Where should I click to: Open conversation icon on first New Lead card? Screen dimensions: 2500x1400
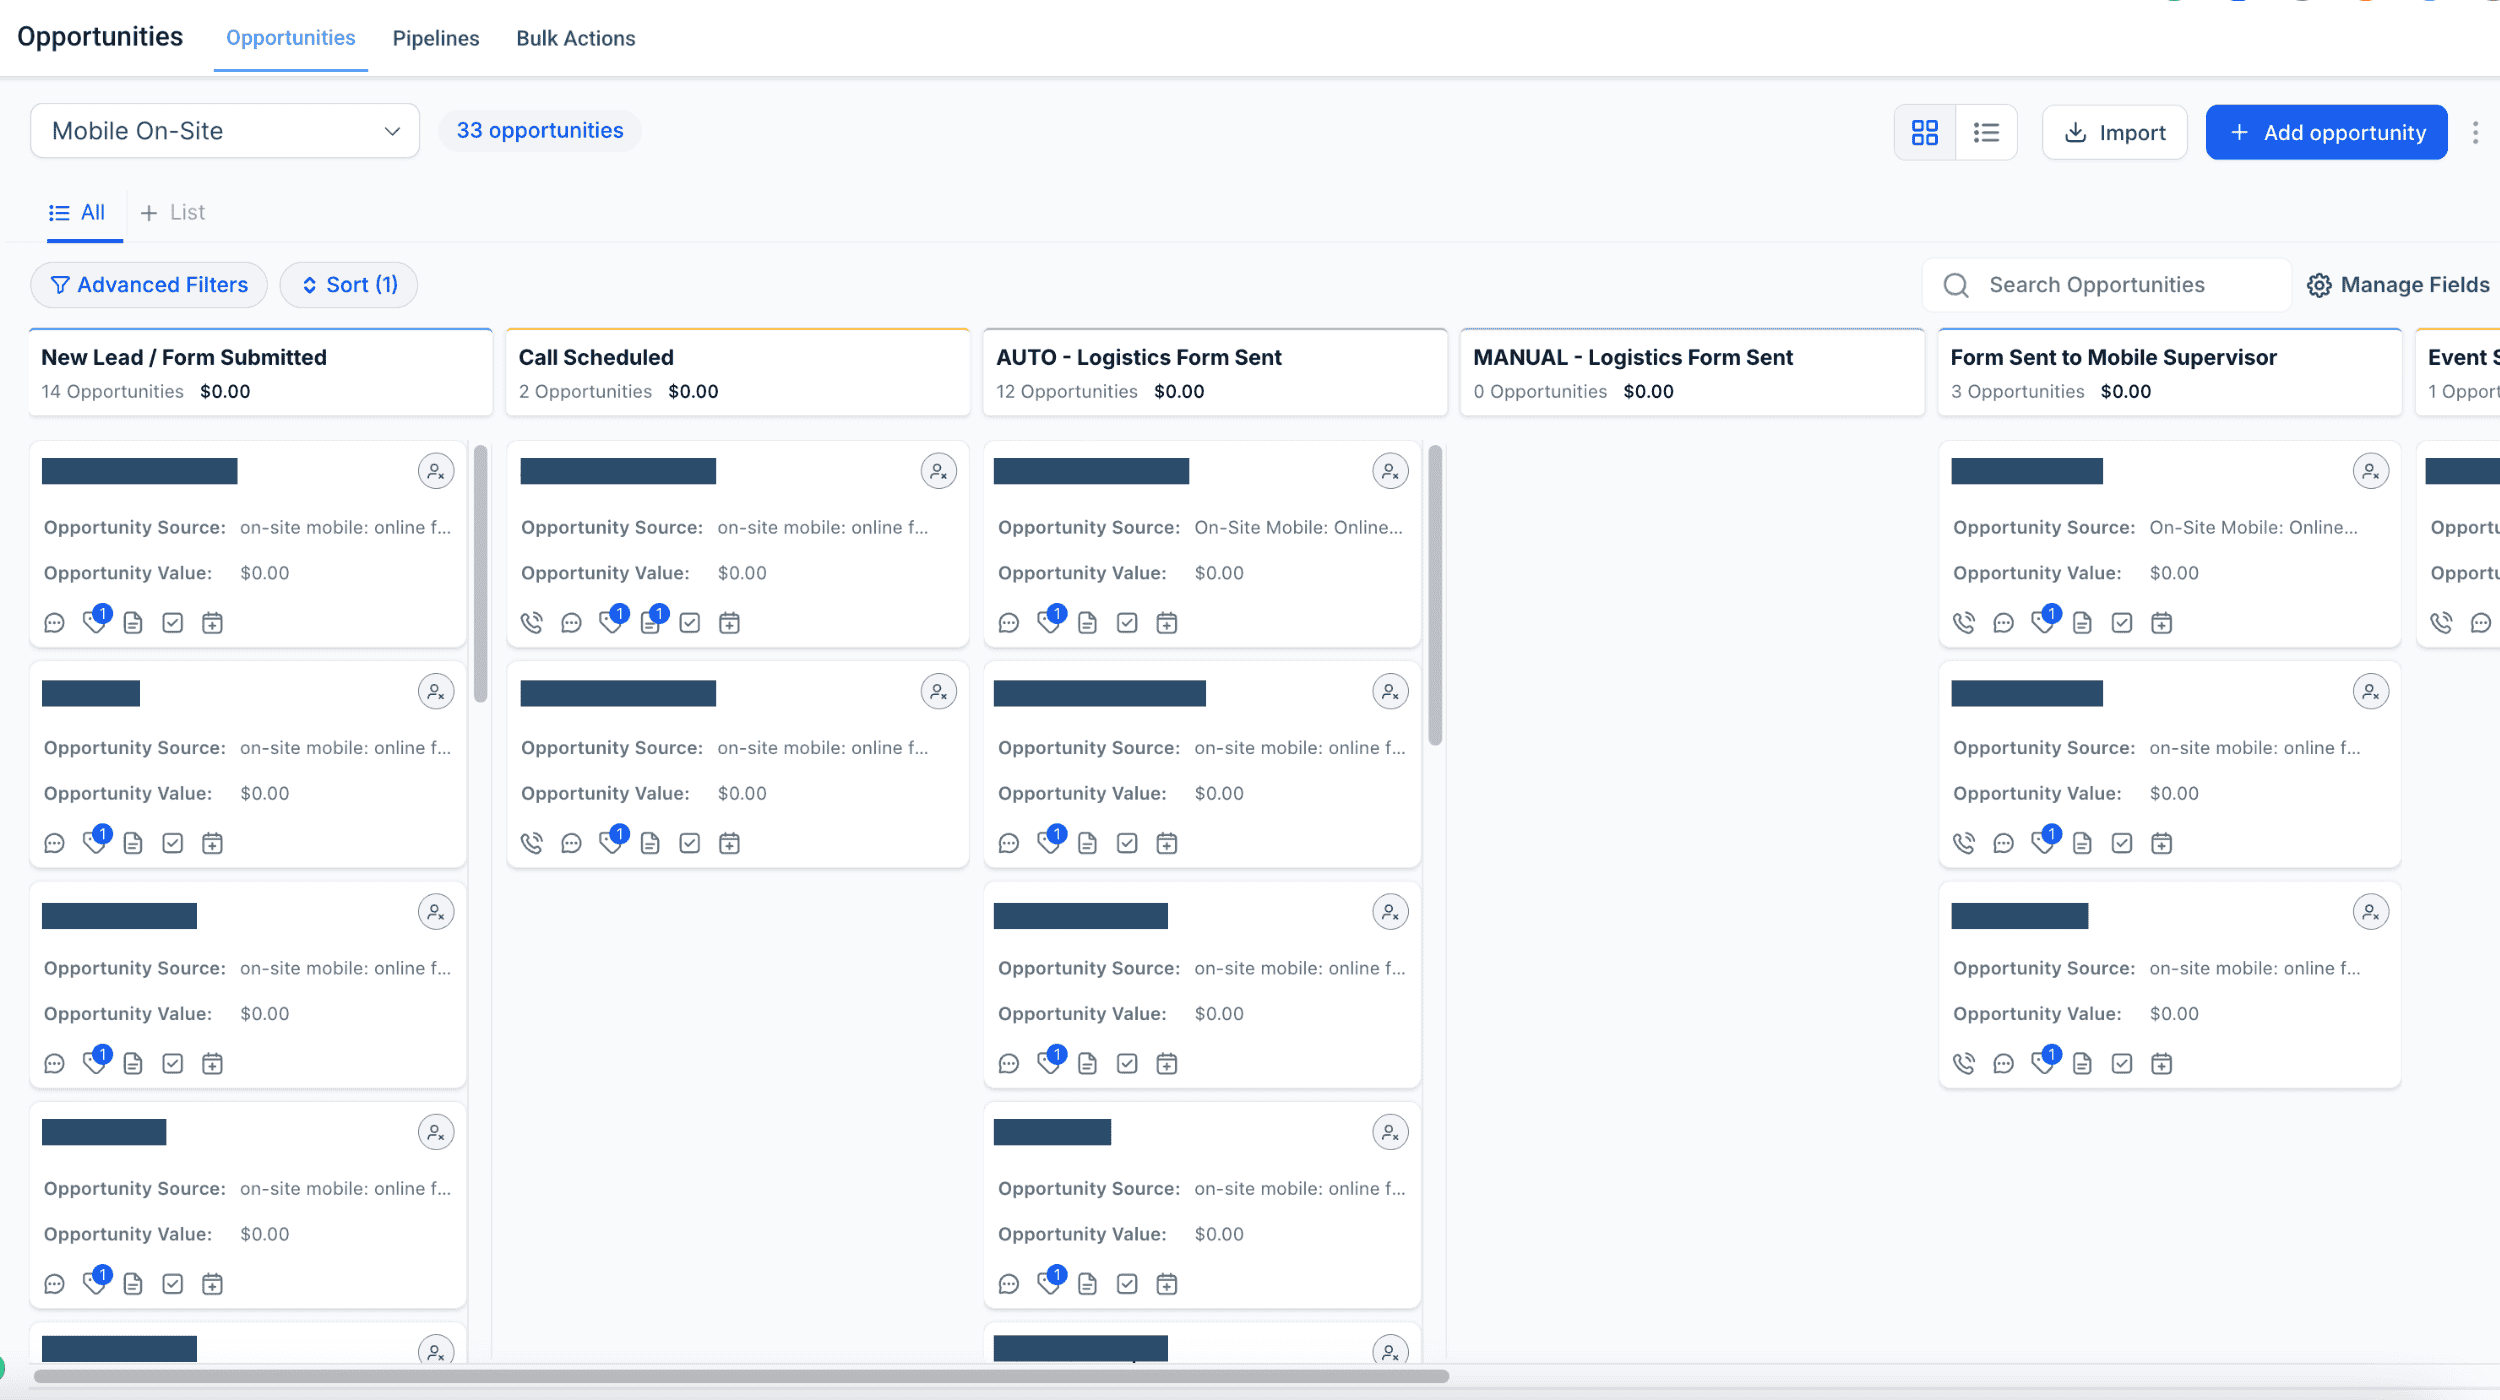(54, 623)
